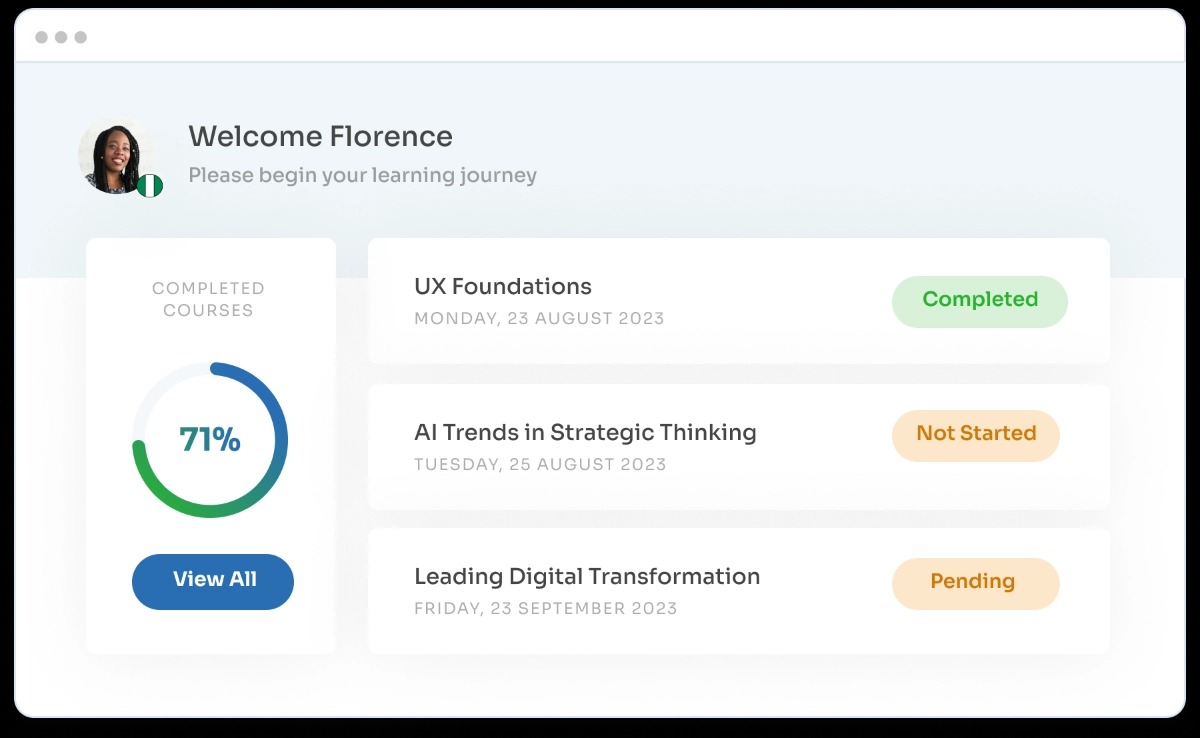This screenshot has width=1200, height=738.
Task: Click the first gray window dot
Action: click(x=41, y=37)
